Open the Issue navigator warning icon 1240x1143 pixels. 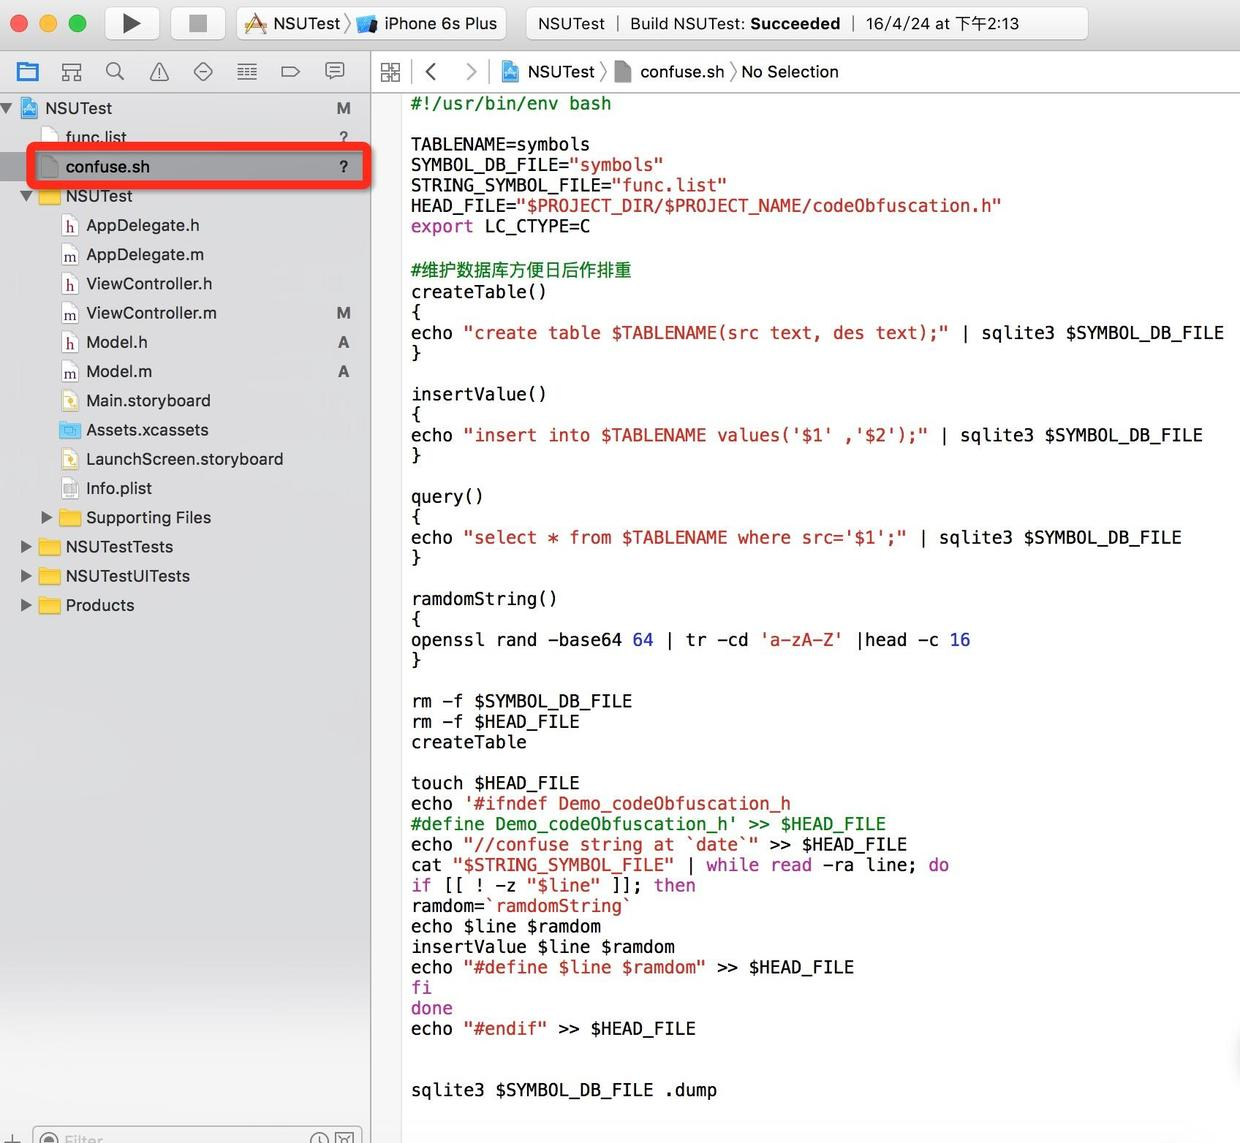(x=159, y=71)
